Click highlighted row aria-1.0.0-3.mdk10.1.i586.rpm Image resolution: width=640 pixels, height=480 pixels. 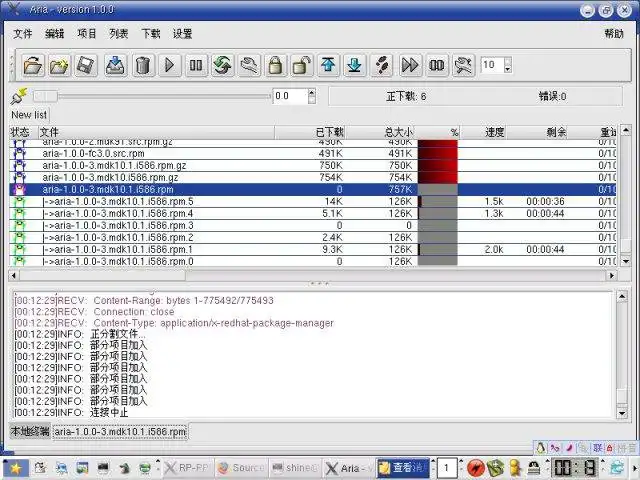pos(313,189)
